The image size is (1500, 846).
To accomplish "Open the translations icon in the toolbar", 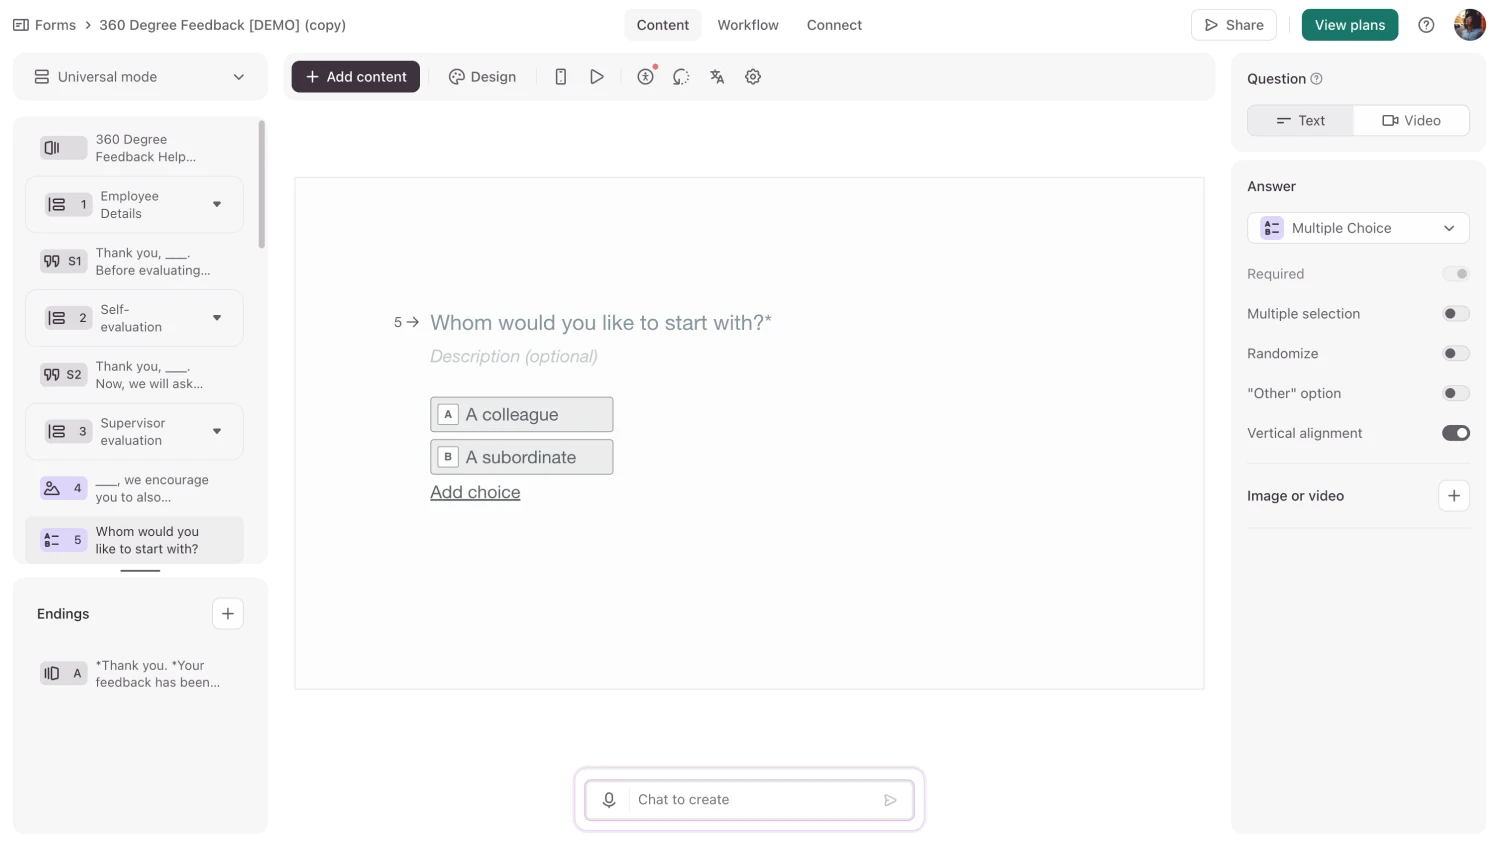I will click(717, 76).
